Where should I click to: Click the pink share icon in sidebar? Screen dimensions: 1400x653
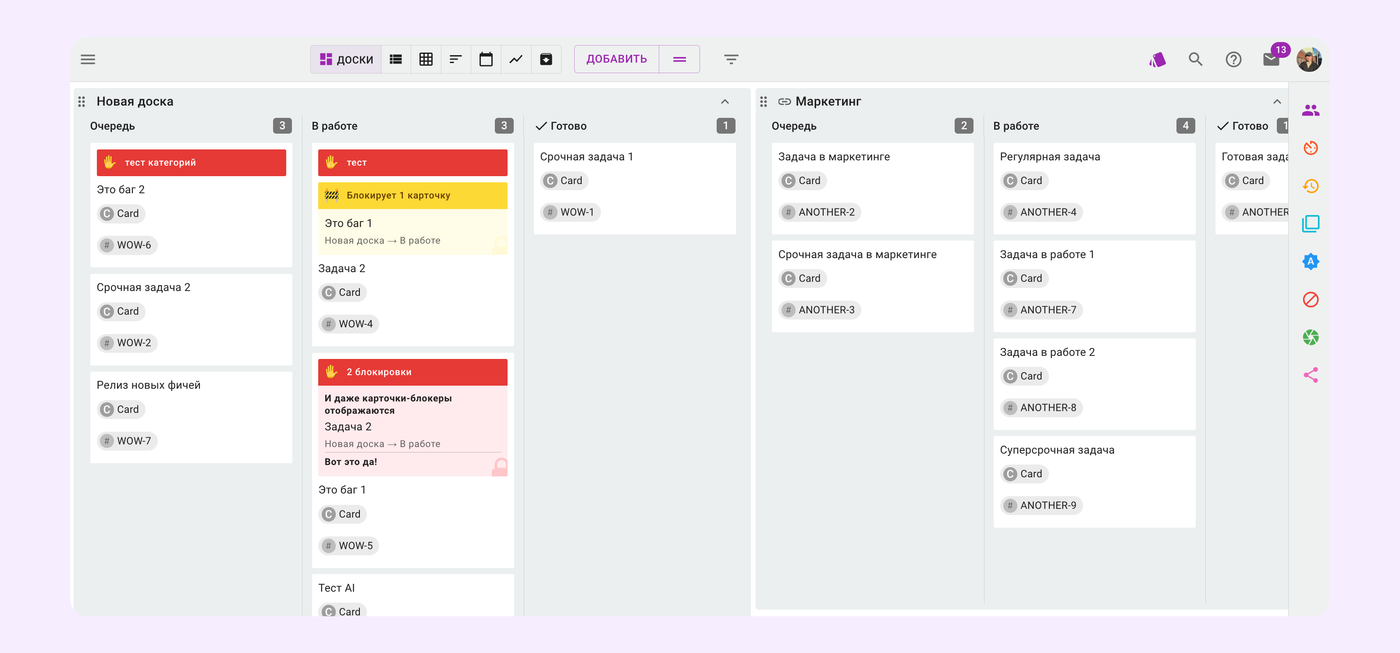tap(1310, 376)
